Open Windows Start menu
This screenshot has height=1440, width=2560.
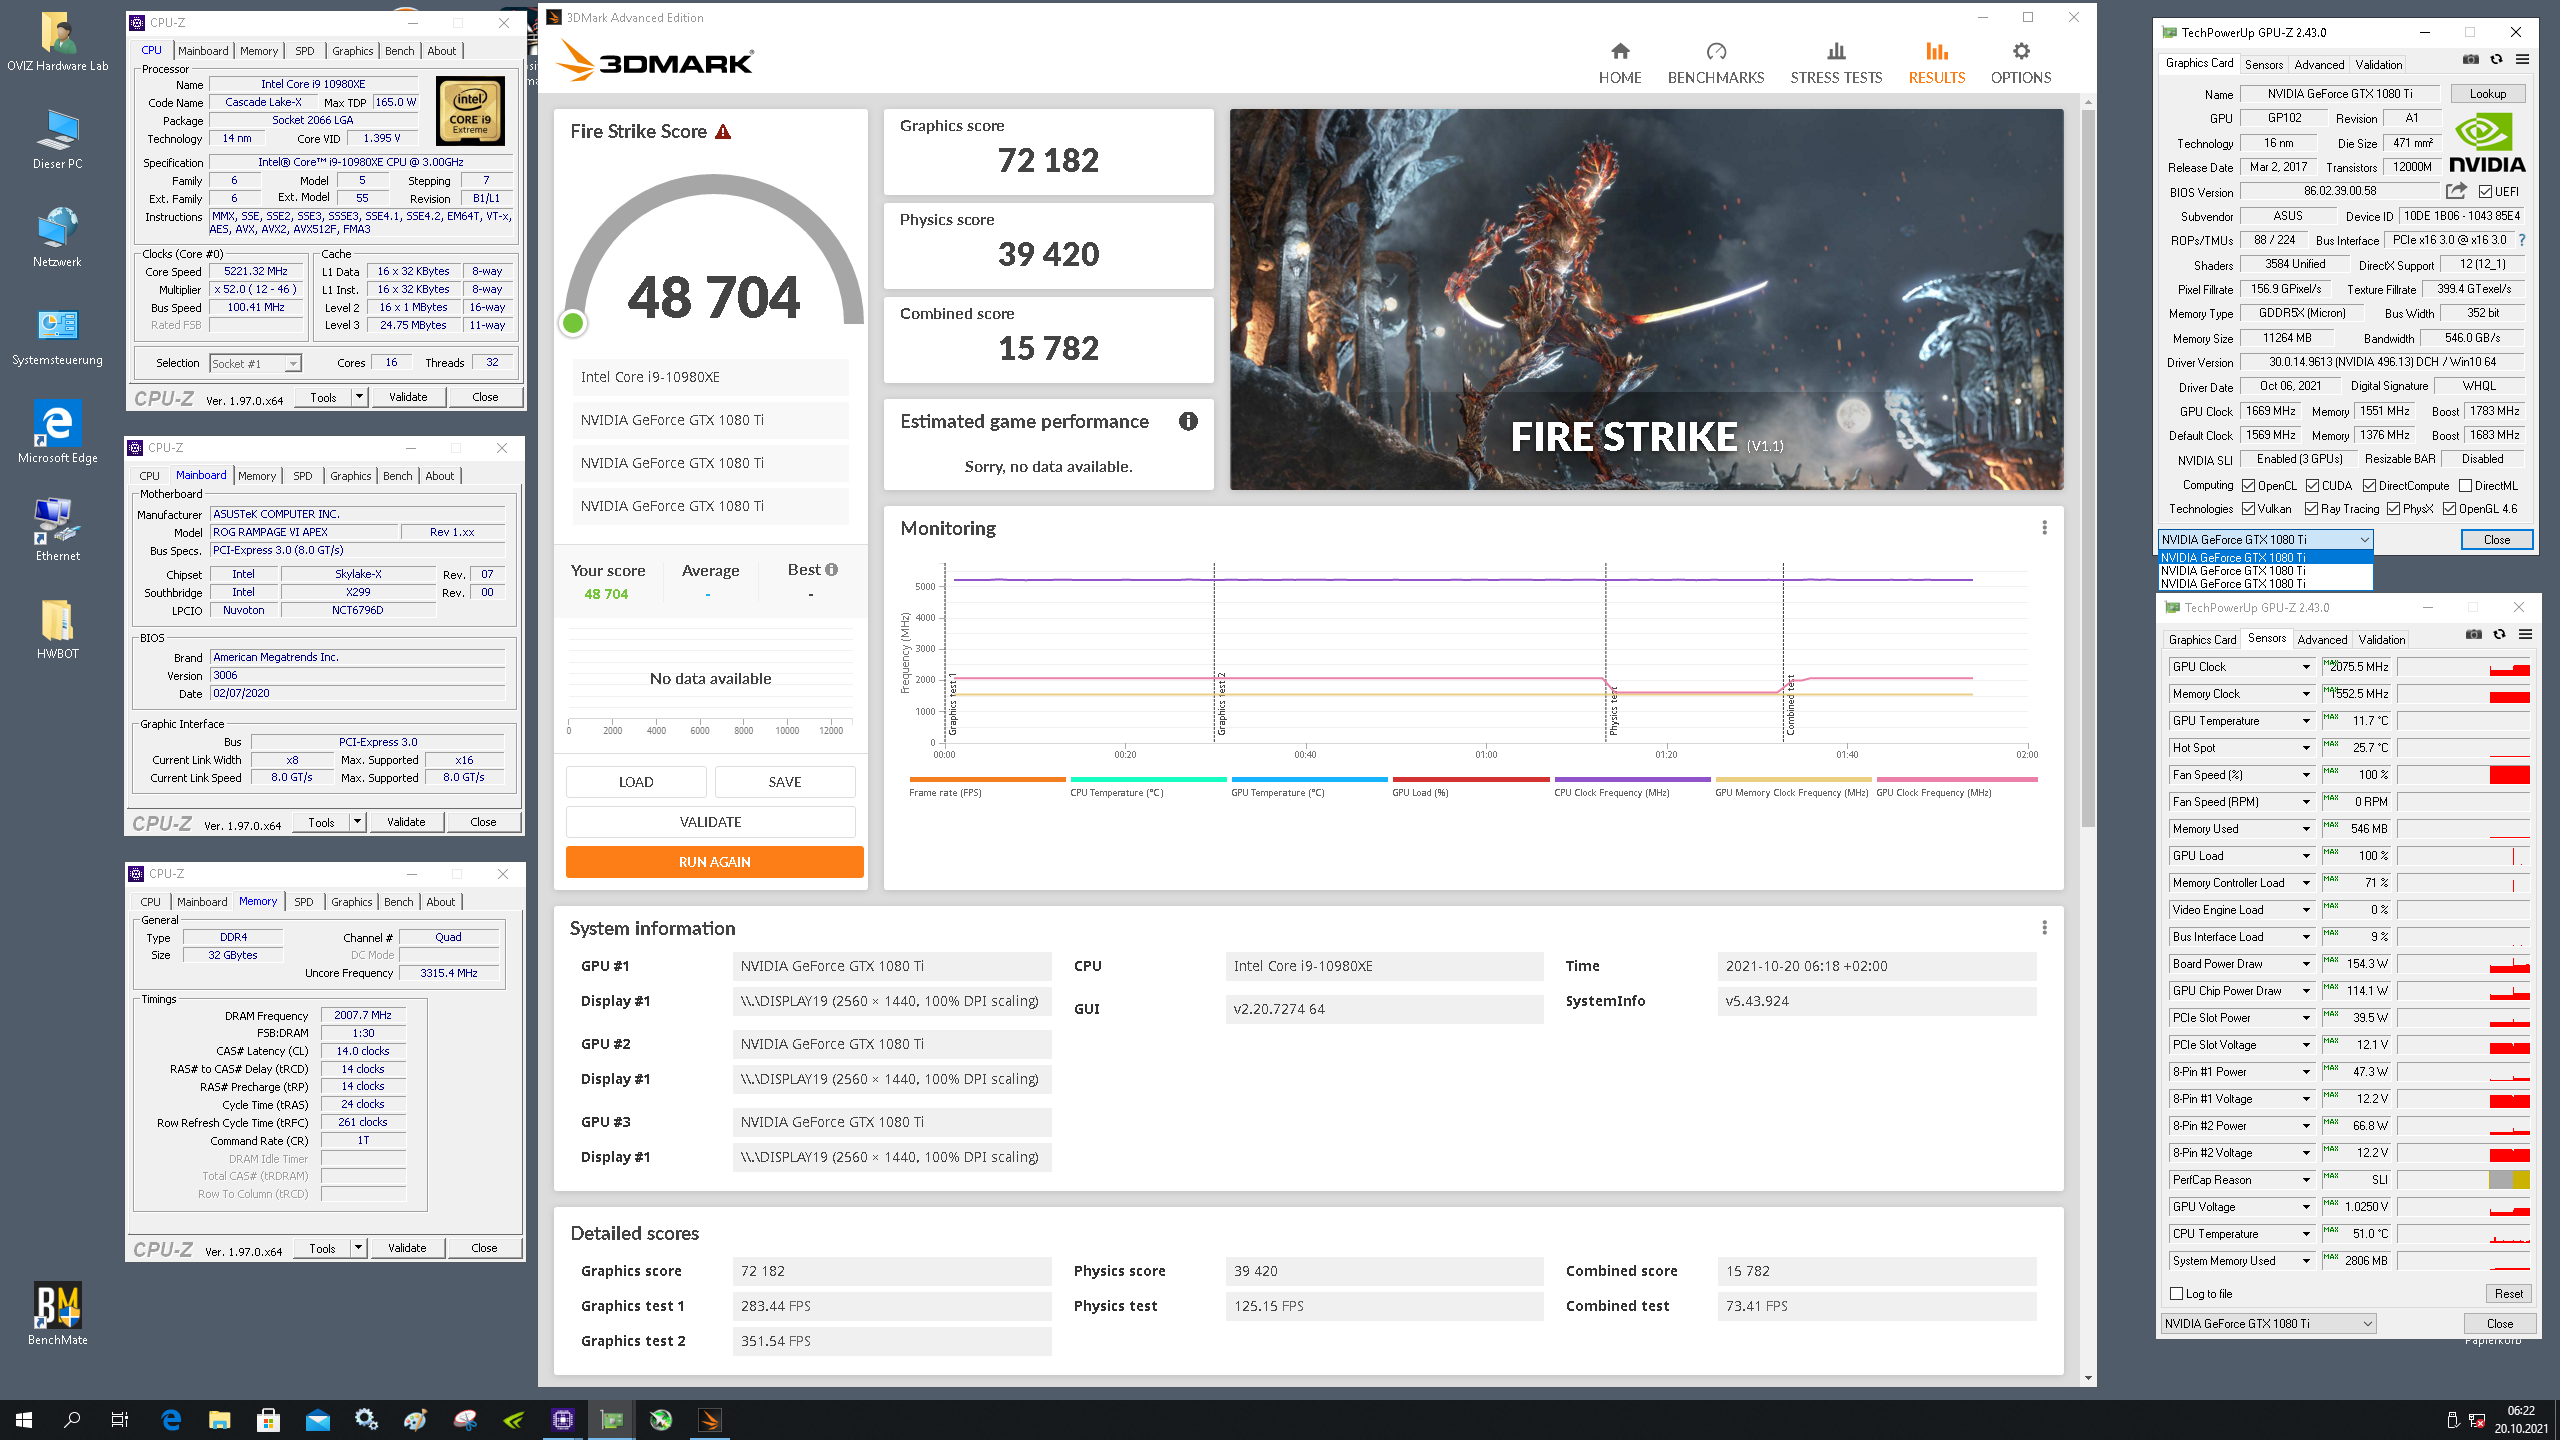24,1419
